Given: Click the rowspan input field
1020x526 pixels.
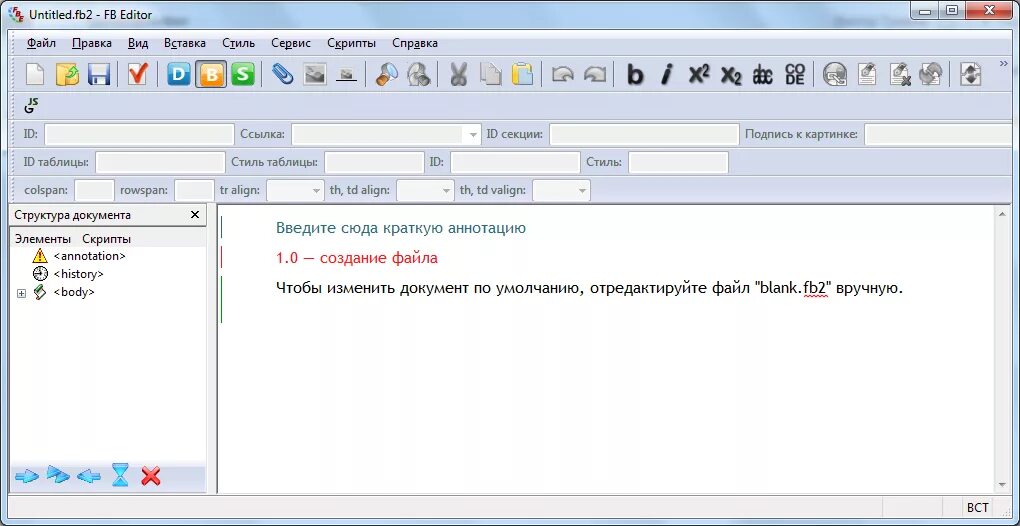Looking at the screenshot, I should (x=194, y=191).
